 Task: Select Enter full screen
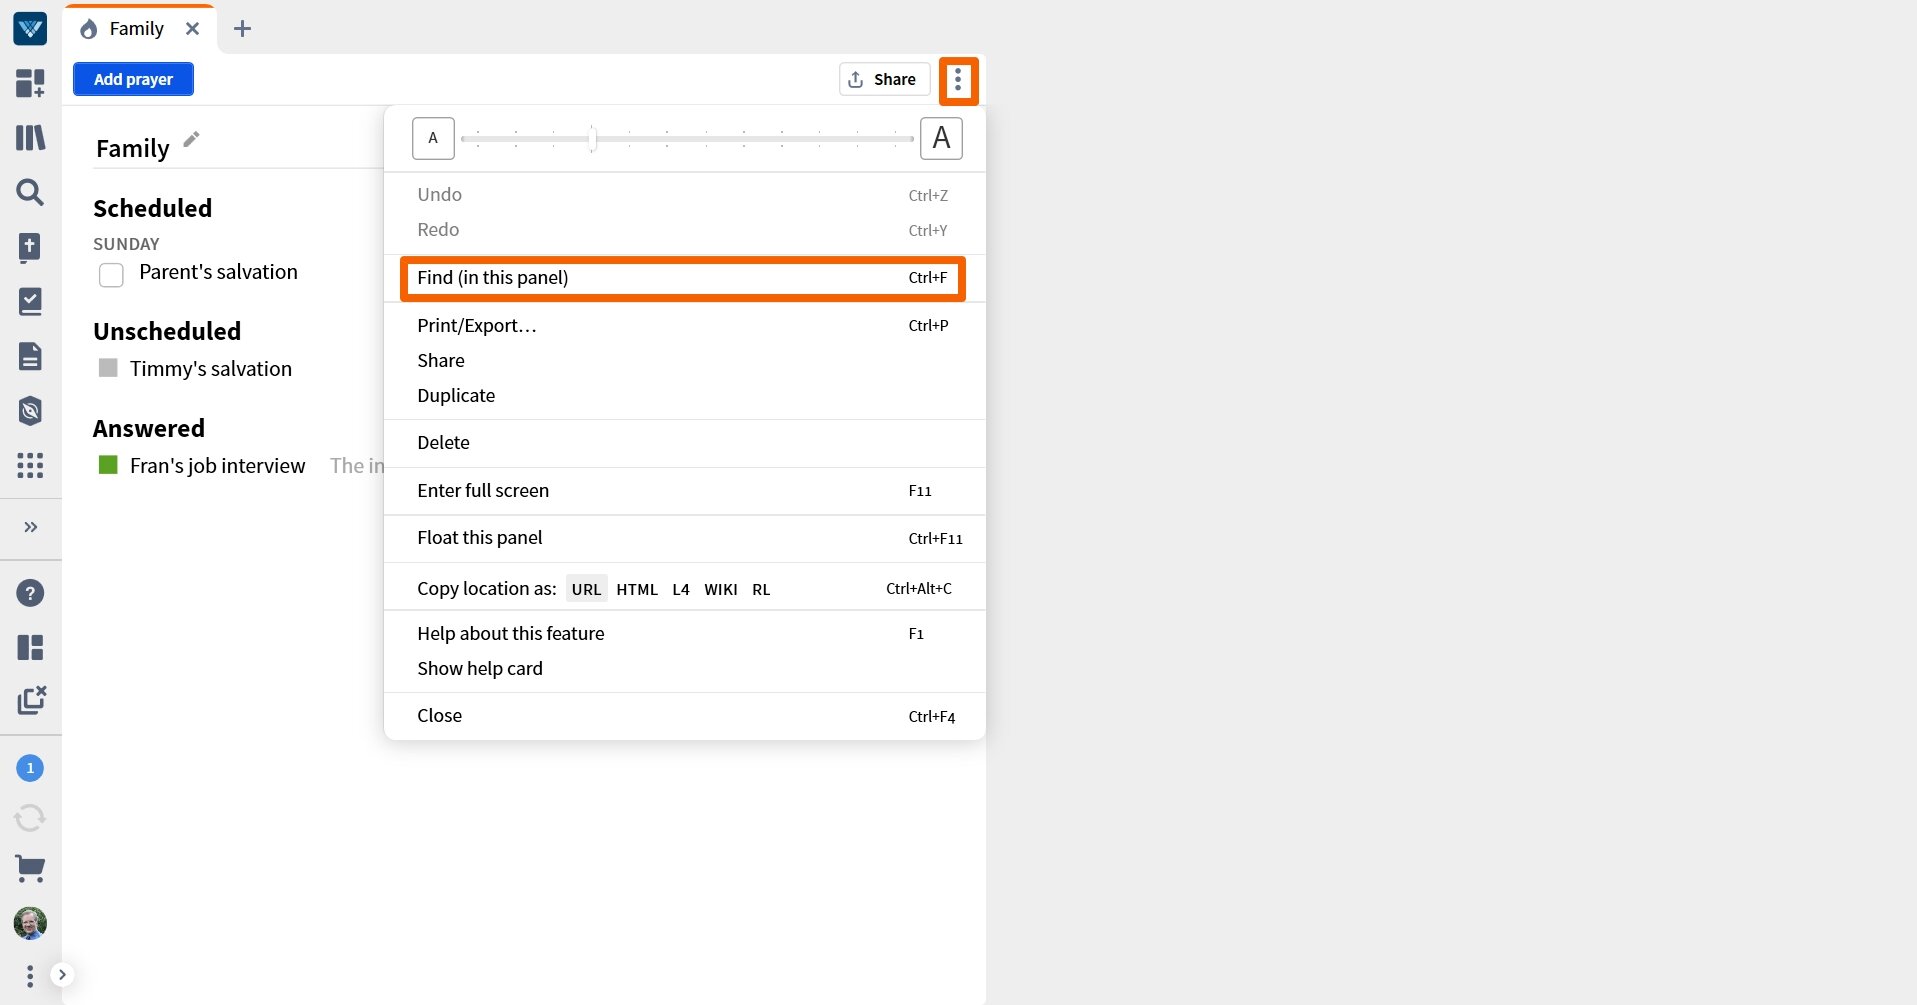[x=685, y=491]
